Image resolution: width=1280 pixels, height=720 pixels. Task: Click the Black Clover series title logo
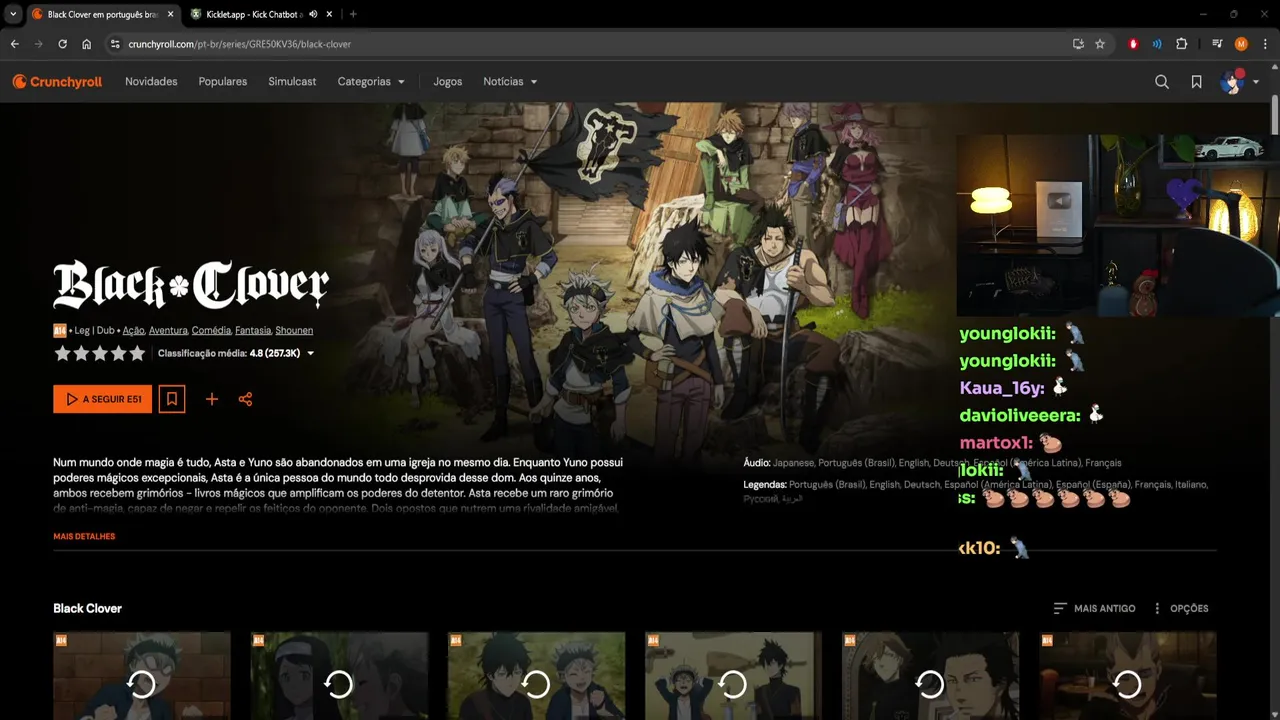[191, 285]
